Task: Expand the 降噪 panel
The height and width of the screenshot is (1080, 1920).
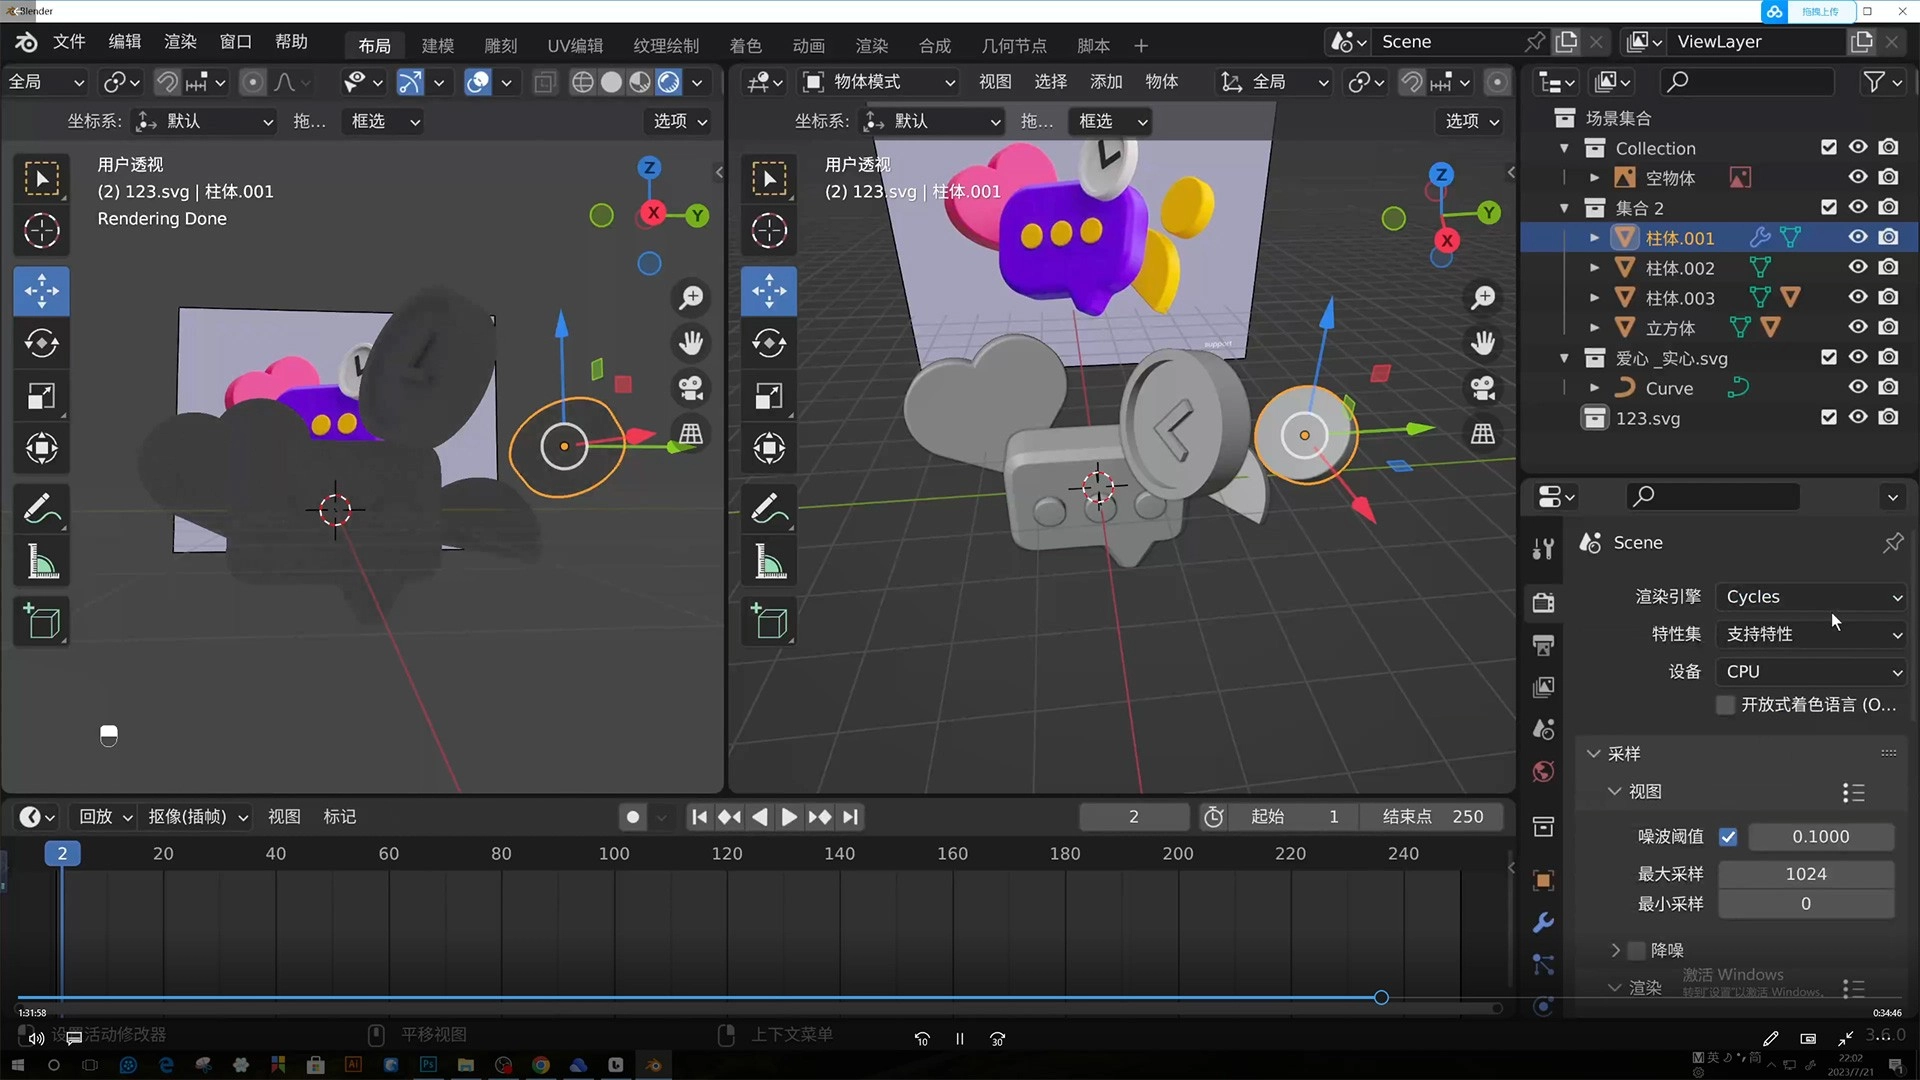Action: (1615, 950)
